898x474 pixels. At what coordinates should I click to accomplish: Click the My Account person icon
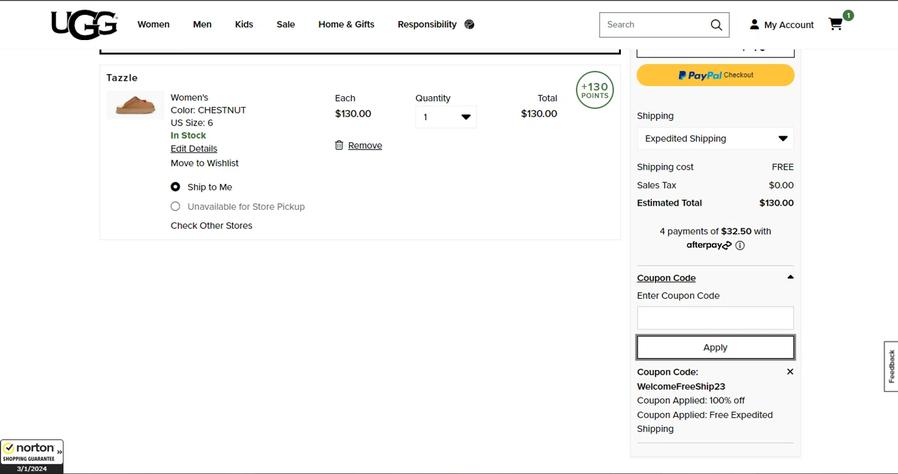[754, 24]
